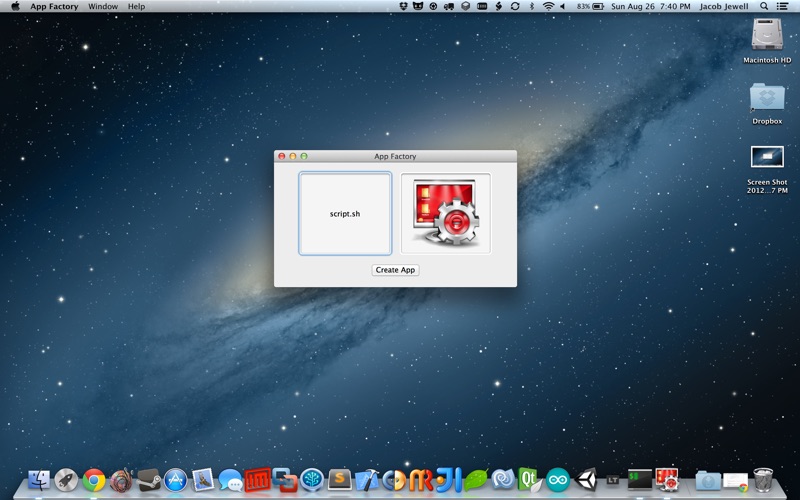Close the App Factory window
The height and width of the screenshot is (500, 800).
[x=282, y=156]
